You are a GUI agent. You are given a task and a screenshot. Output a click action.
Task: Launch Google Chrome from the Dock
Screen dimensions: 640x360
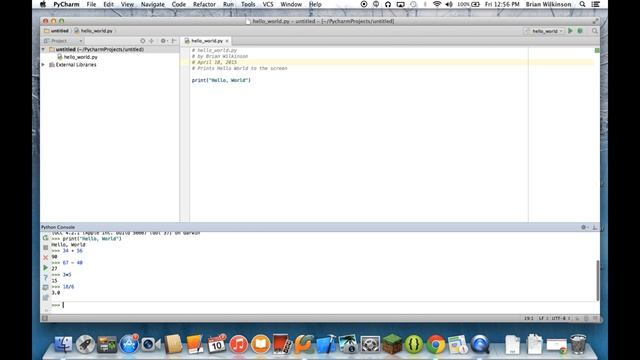point(436,344)
